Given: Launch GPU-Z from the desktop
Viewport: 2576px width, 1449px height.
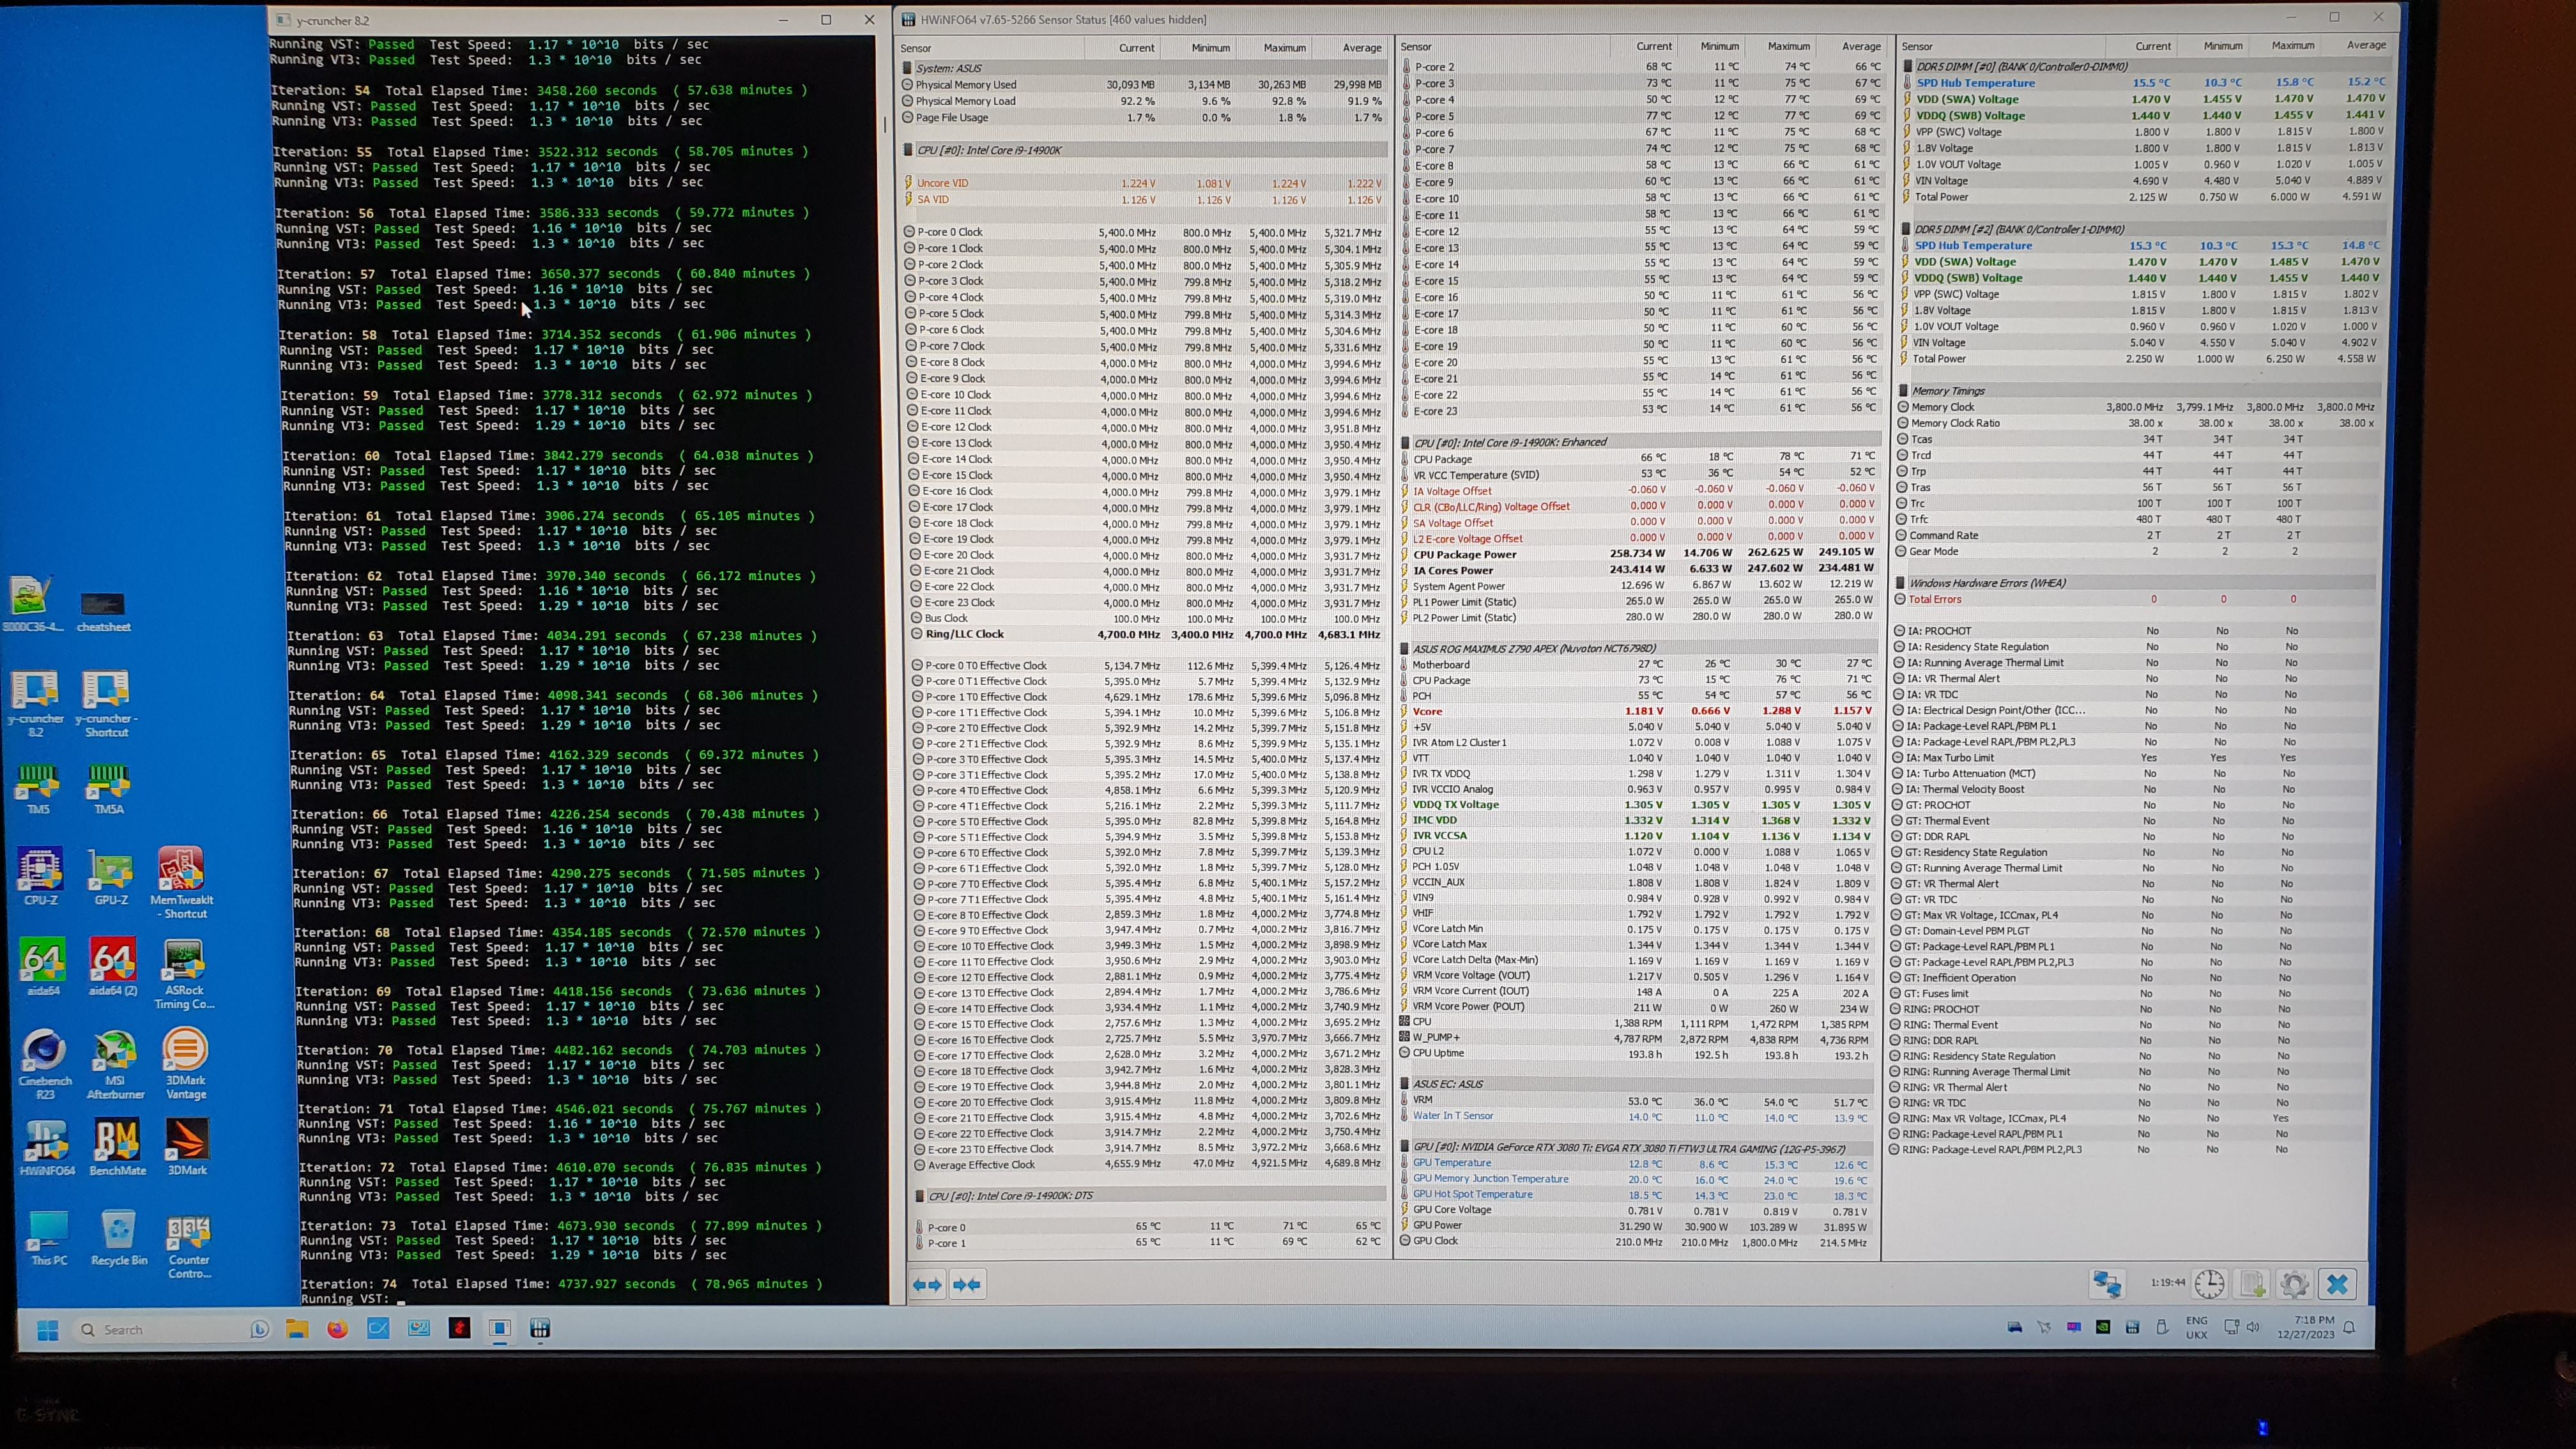Looking at the screenshot, I should (111, 877).
